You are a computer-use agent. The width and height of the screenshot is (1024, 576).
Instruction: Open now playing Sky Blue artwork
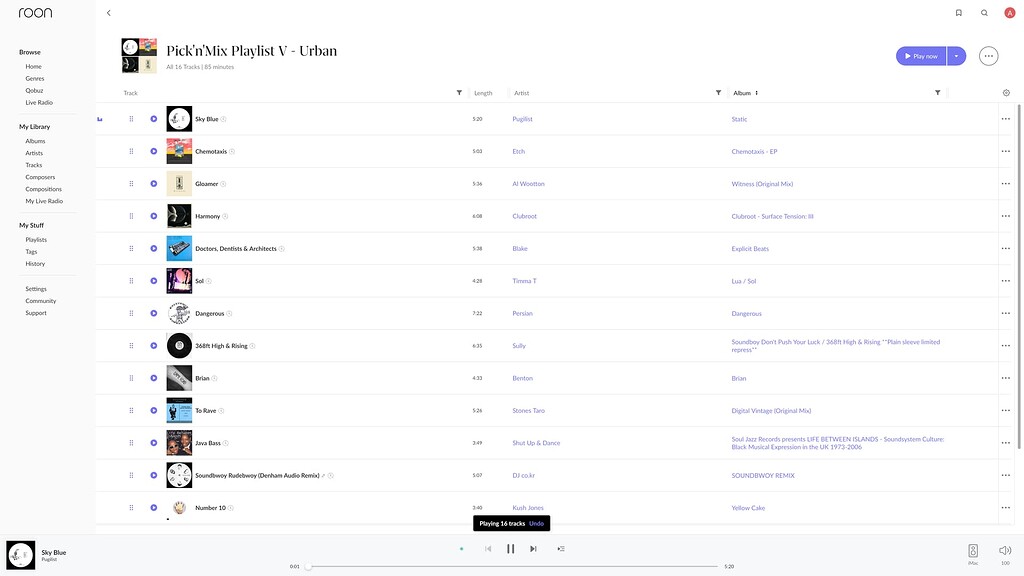(20, 555)
